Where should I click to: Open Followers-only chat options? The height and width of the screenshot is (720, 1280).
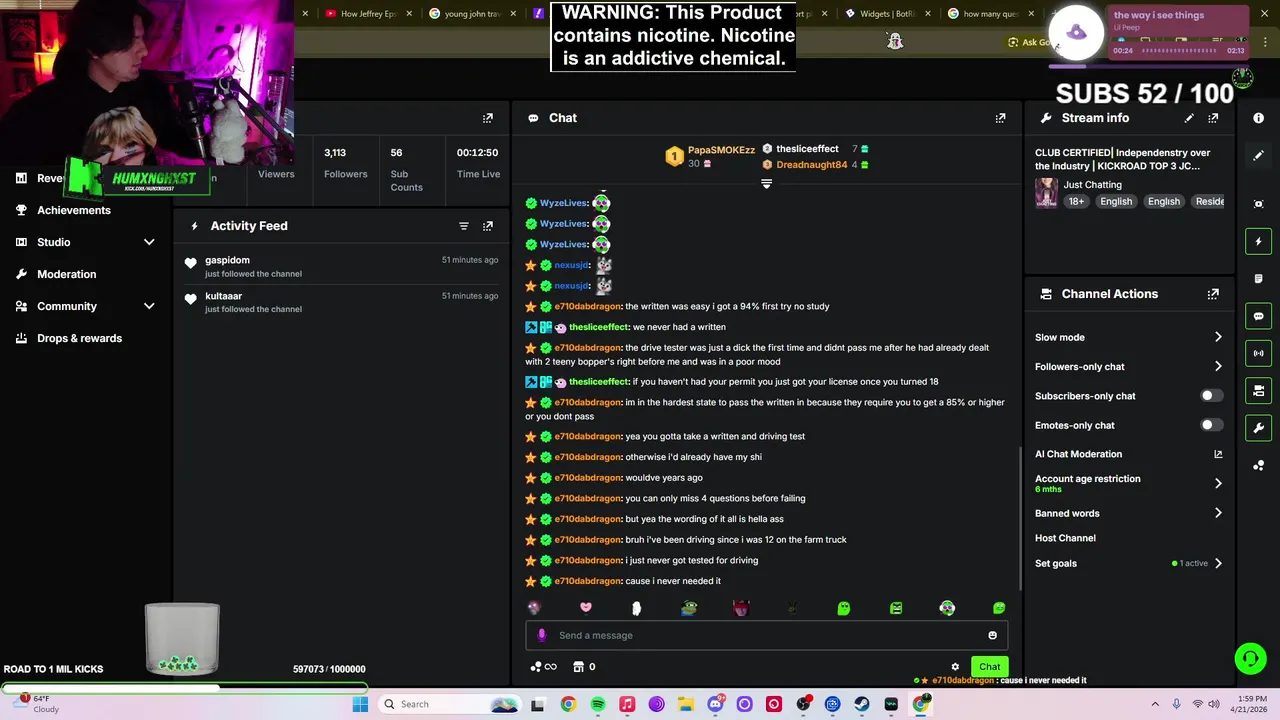tap(1128, 367)
